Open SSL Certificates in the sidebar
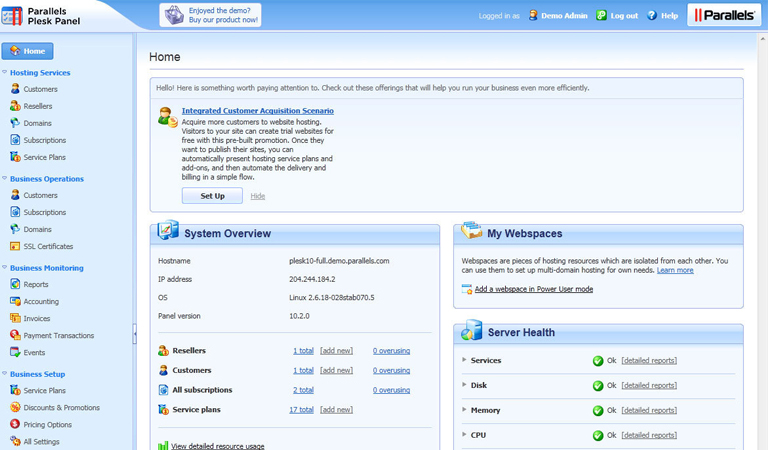 click(x=48, y=246)
